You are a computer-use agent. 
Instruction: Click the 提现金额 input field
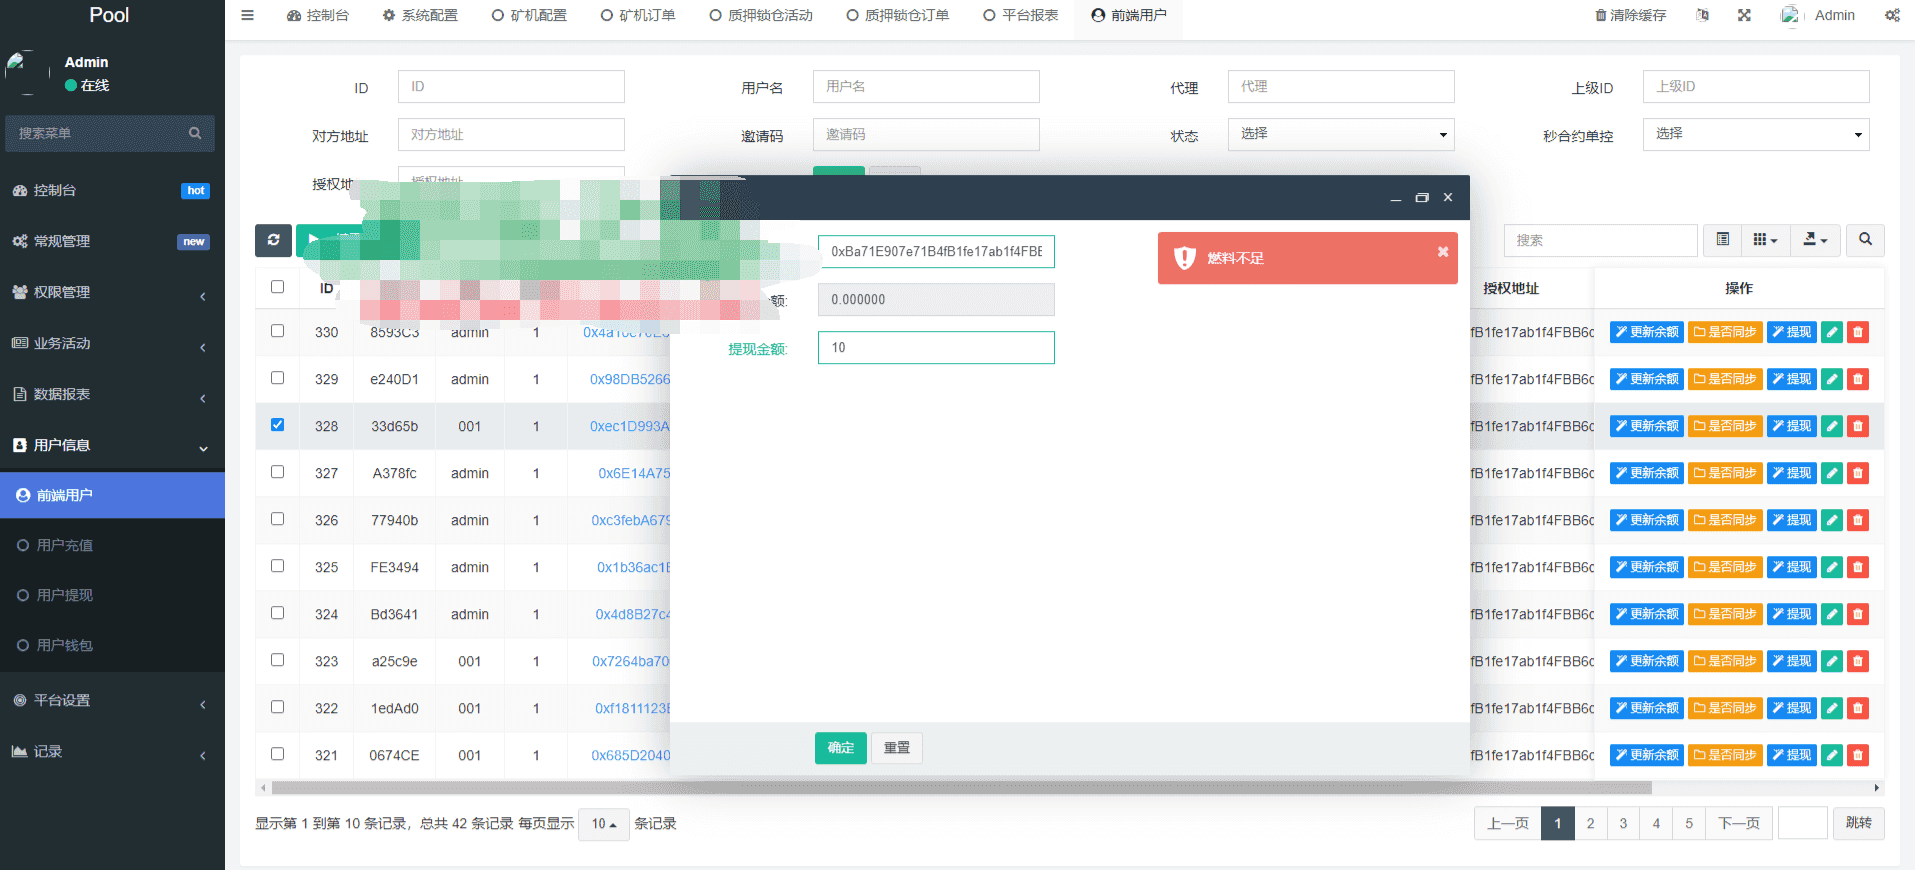935,348
